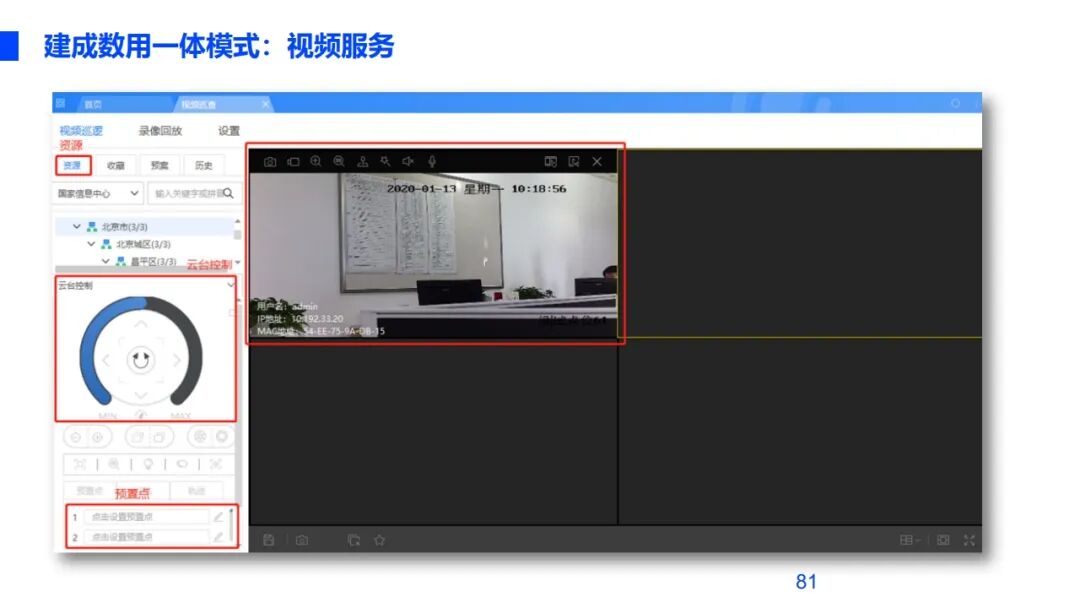Click the preset 2 name field
Viewport: 1080px width, 608px height.
pos(146,536)
